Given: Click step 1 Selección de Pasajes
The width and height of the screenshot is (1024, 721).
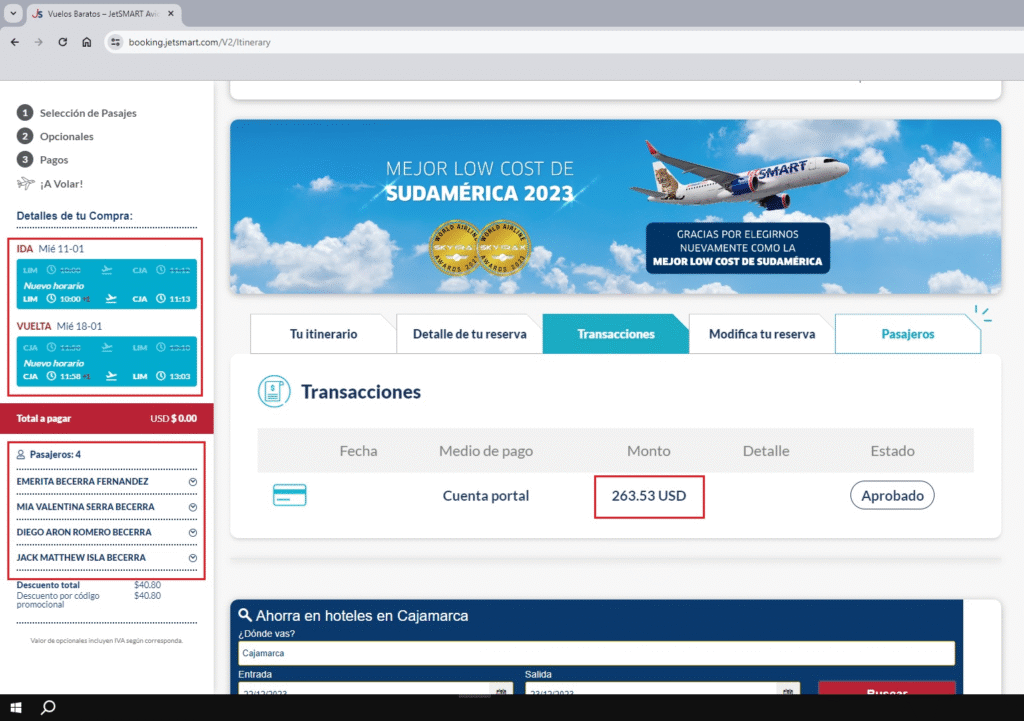Looking at the screenshot, I should pyautogui.click(x=76, y=113).
